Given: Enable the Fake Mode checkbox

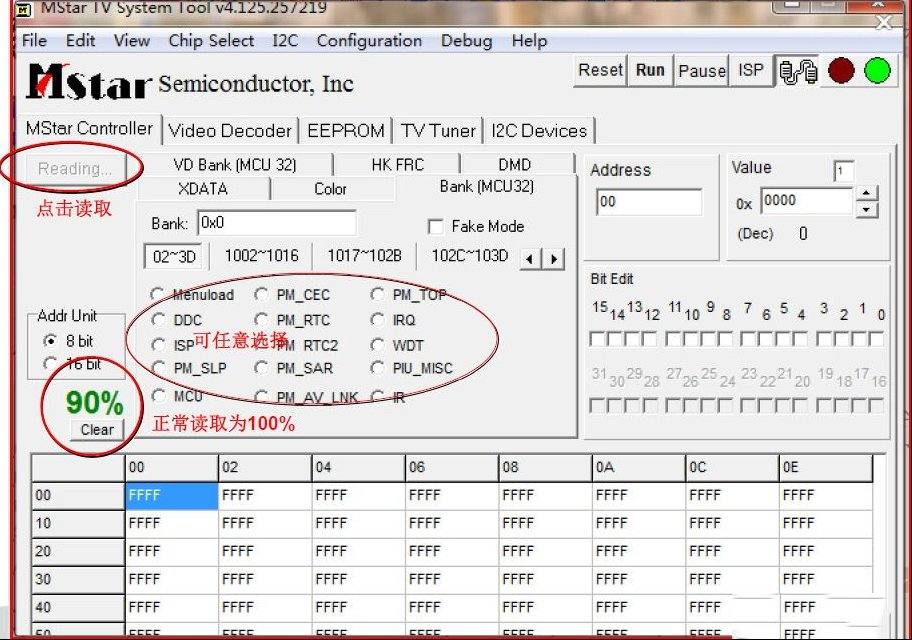Looking at the screenshot, I should 435,226.
